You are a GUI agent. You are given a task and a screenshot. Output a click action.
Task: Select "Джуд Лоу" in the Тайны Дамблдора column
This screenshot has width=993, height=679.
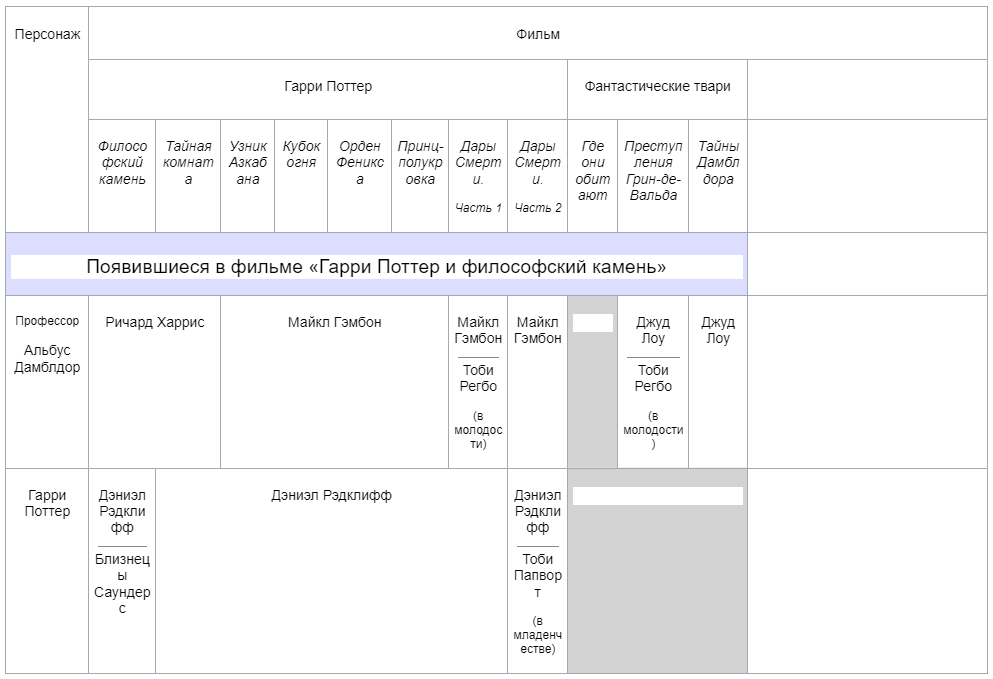click(x=718, y=331)
